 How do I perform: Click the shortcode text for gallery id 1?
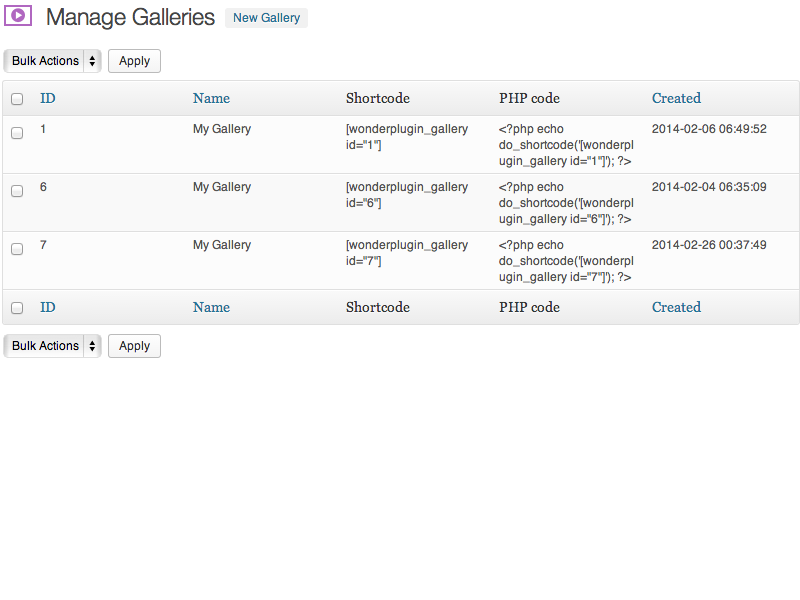(406, 137)
